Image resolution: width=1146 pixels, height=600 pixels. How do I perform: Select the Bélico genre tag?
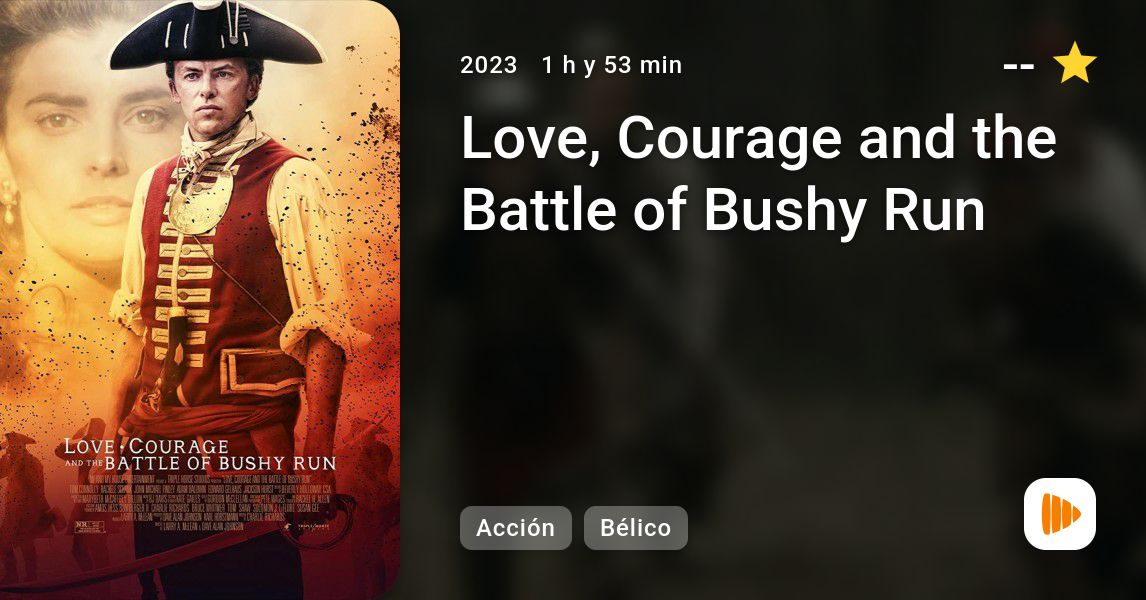pos(635,528)
